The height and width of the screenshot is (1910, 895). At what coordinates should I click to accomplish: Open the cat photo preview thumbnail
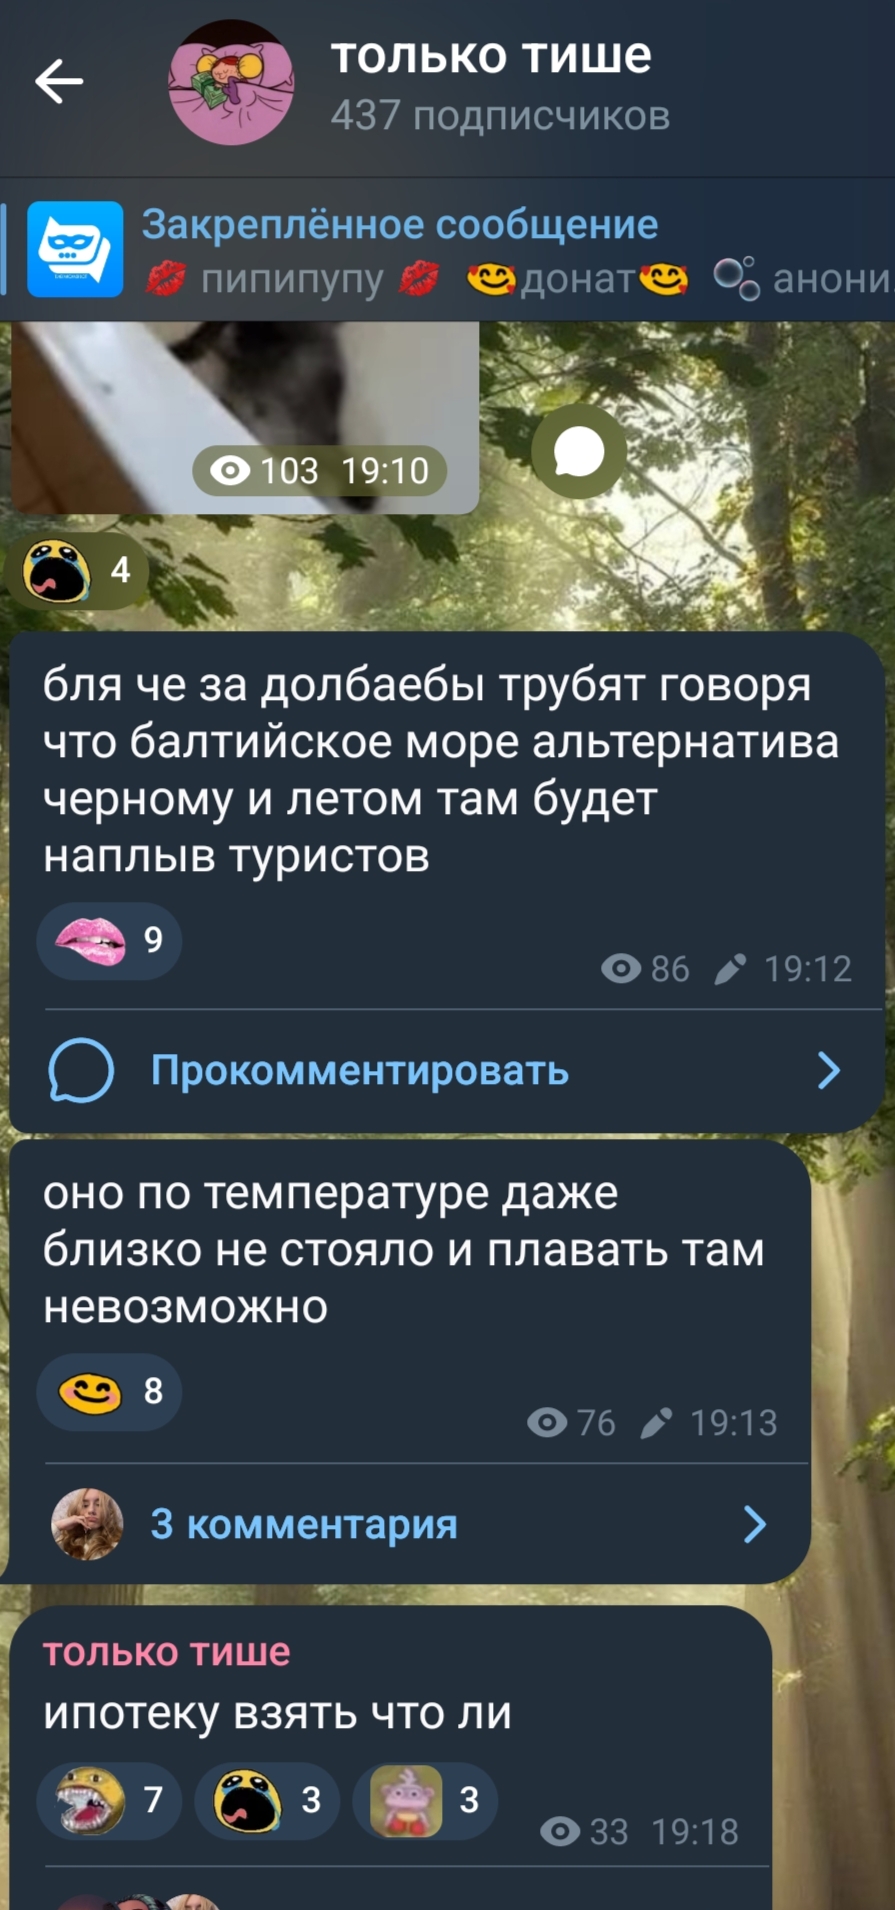click(x=244, y=417)
